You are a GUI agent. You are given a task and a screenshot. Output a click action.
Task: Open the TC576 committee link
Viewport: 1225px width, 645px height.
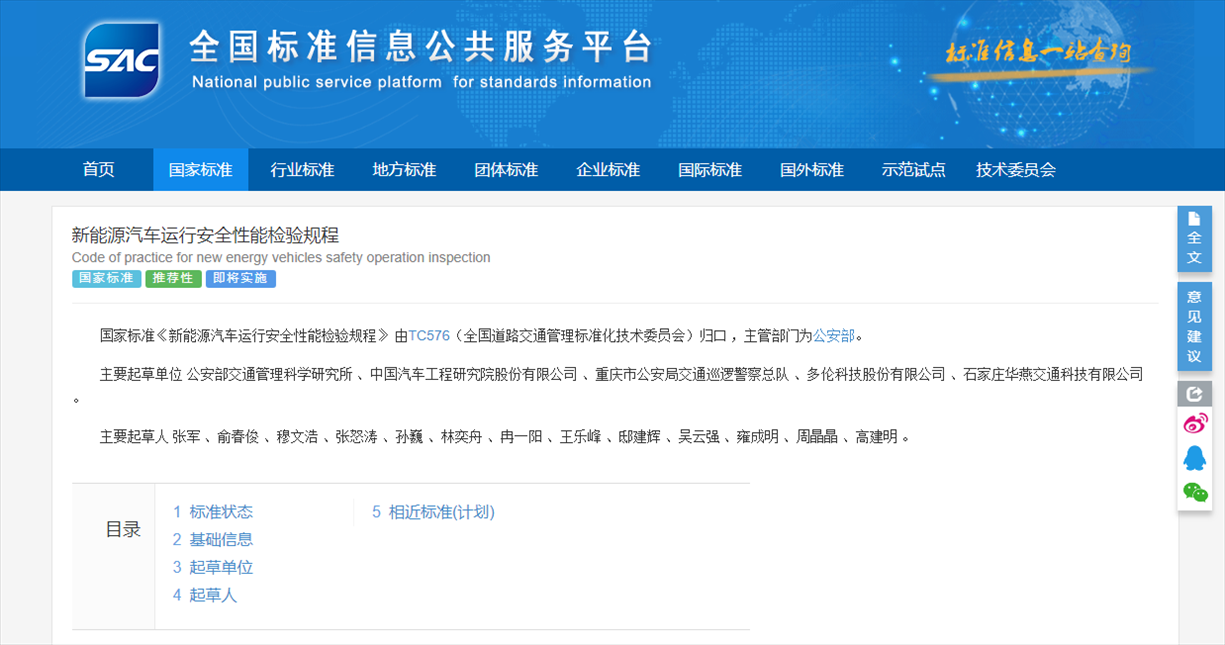pyautogui.click(x=429, y=336)
